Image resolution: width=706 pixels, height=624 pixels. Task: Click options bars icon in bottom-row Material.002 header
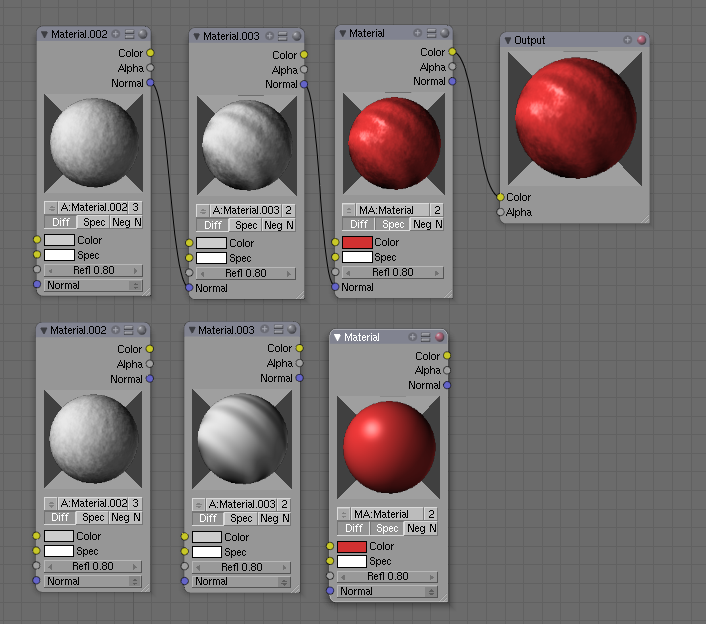pos(129,330)
